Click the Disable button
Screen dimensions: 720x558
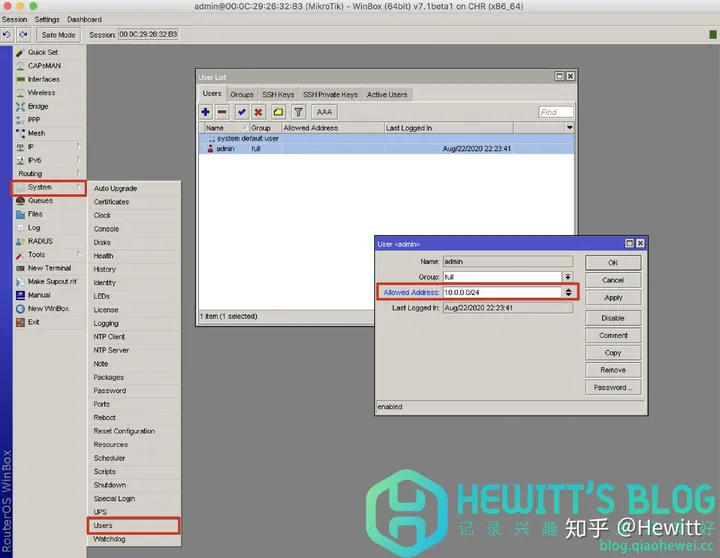pyautogui.click(x=613, y=318)
